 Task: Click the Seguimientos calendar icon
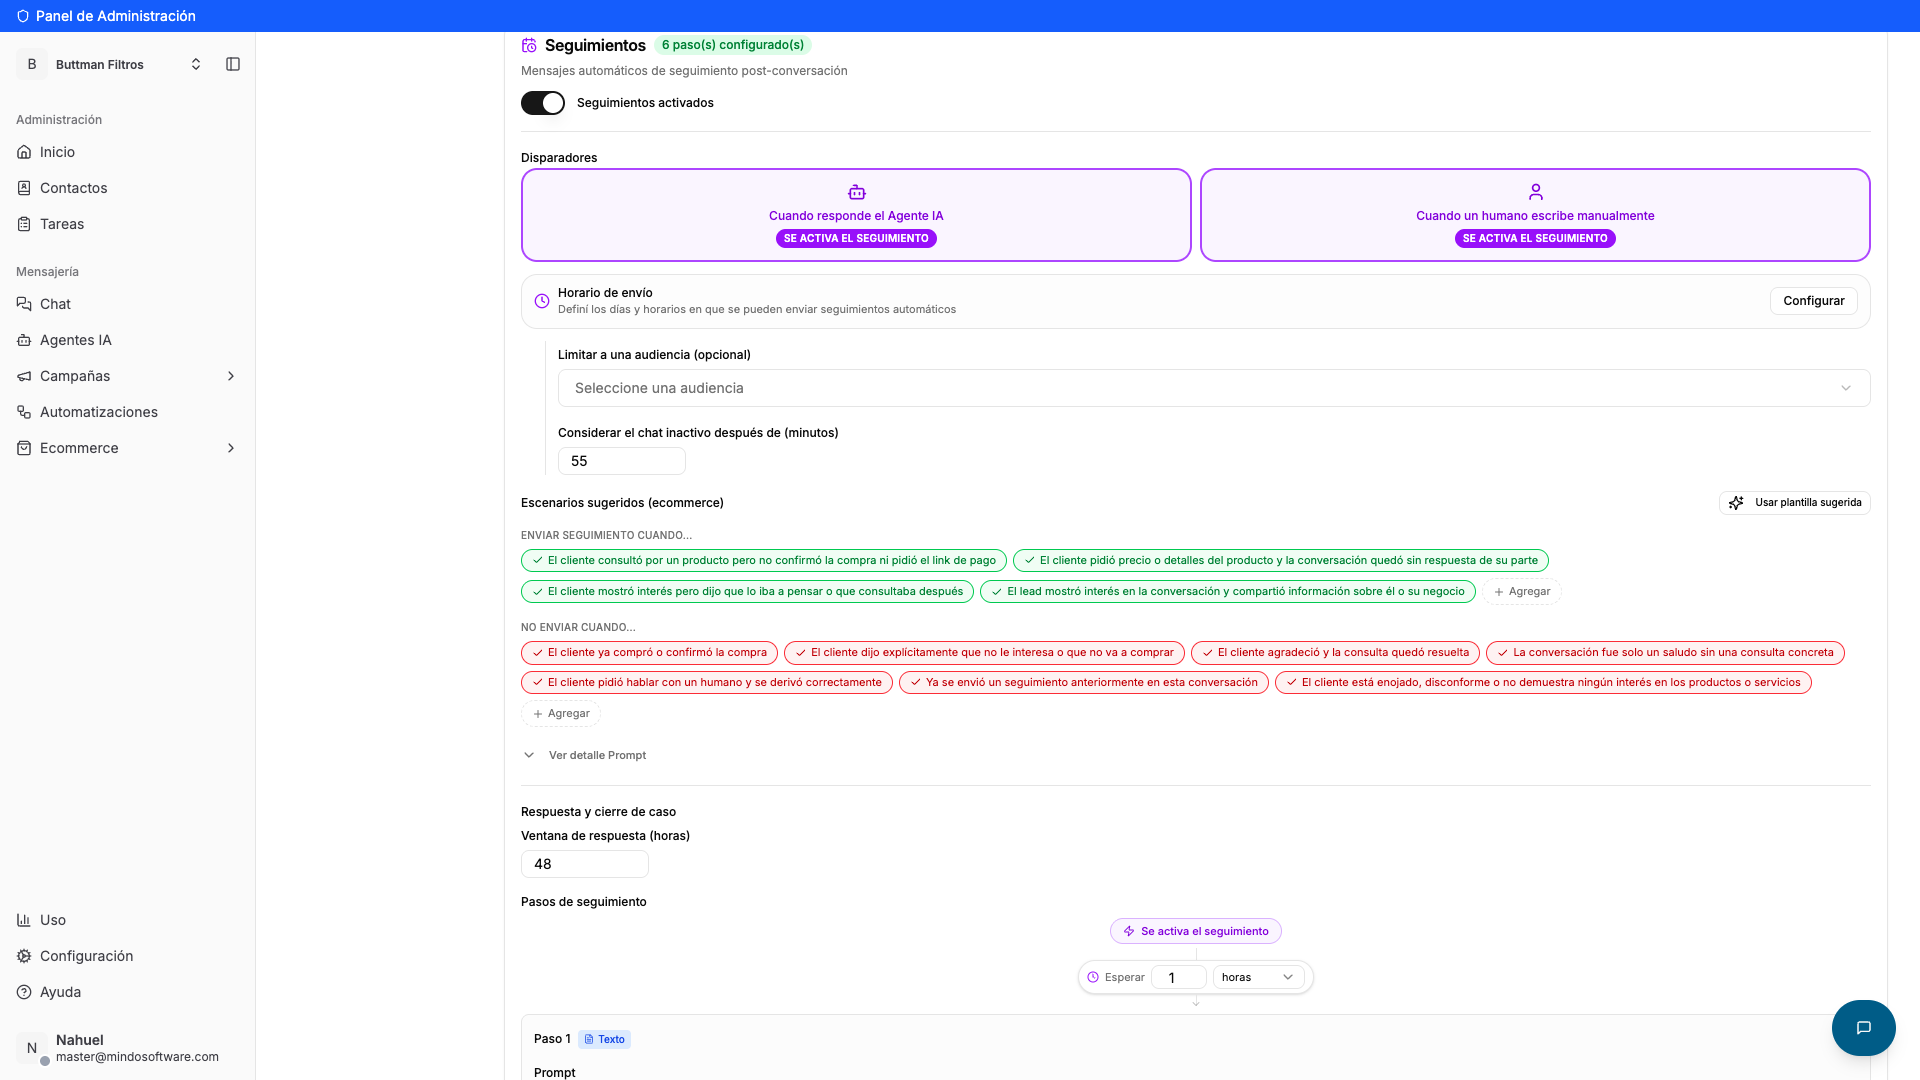529,46
